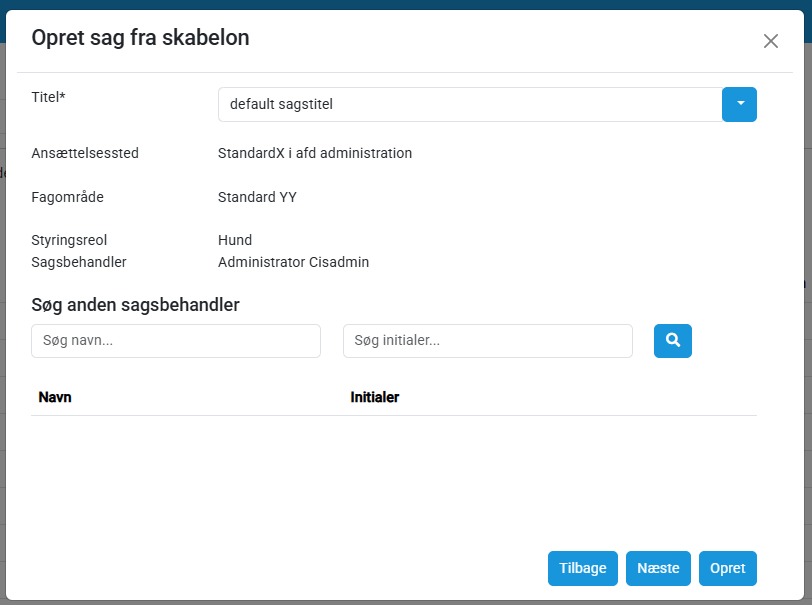Click the Styringsreol label

[69, 240]
